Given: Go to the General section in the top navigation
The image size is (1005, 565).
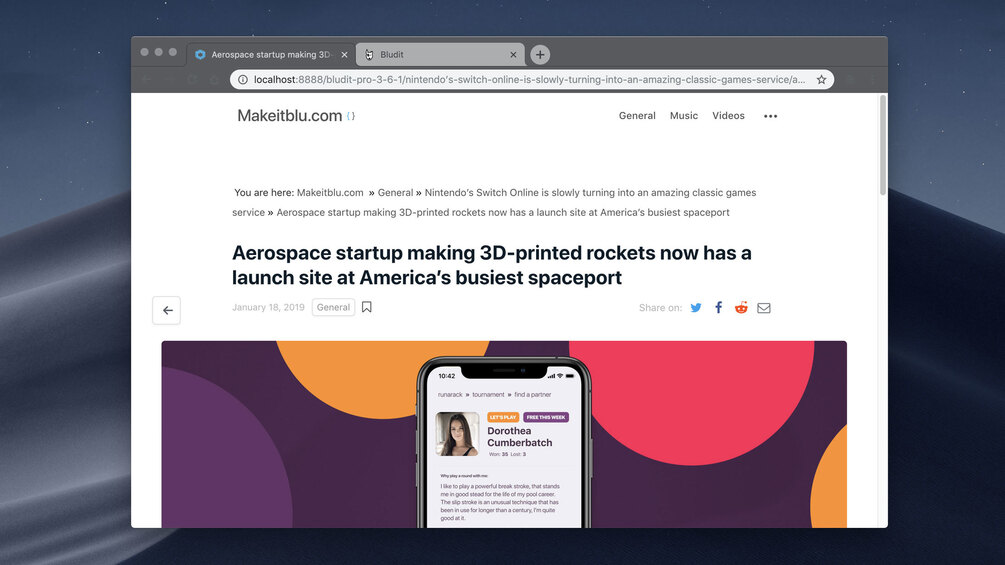Looking at the screenshot, I should click(637, 115).
